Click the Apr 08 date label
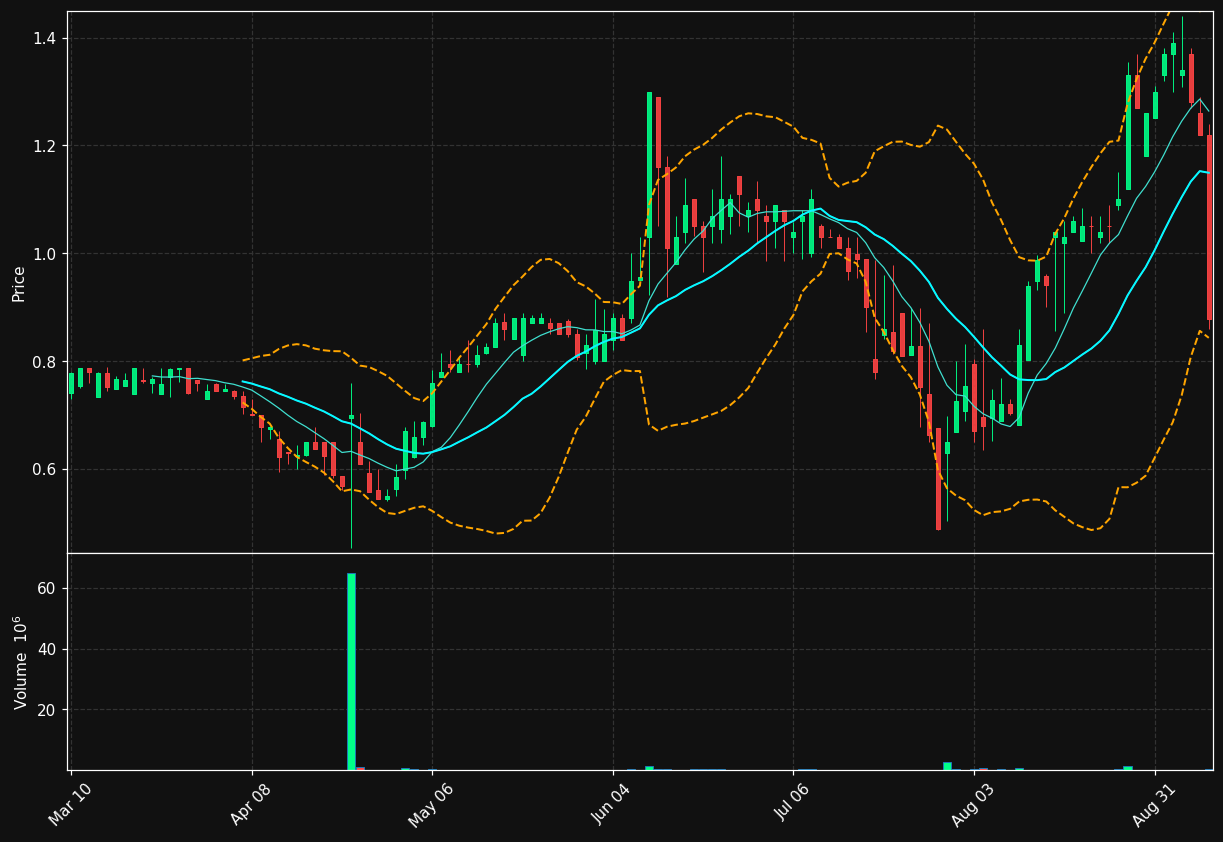The height and width of the screenshot is (842, 1223). 251,802
